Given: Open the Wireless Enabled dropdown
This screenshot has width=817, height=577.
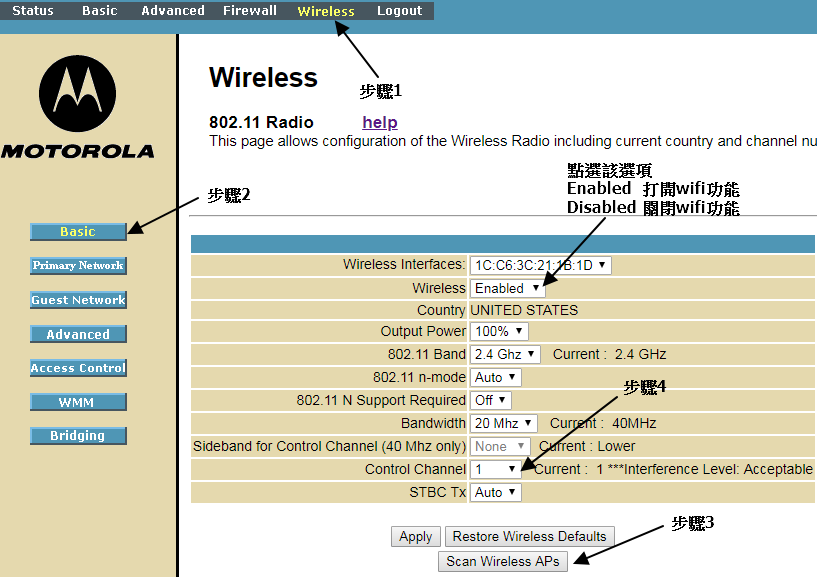Looking at the screenshot, I should [x=508, y=288].
